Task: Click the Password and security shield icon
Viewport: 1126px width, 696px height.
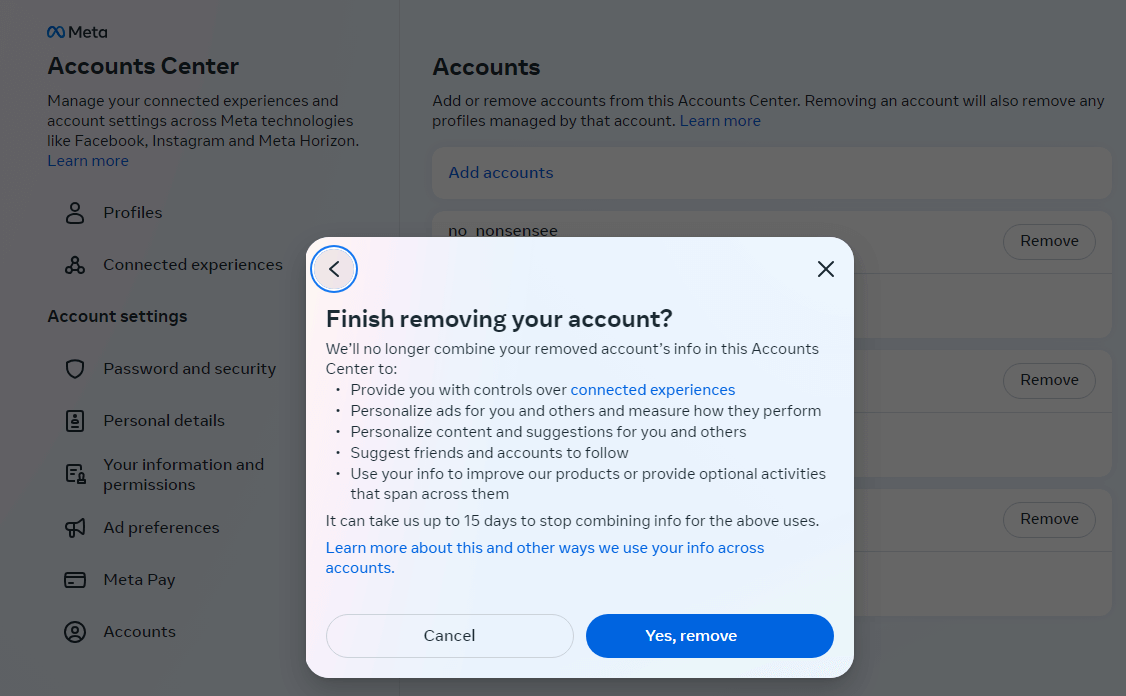Action: point(75,369)
